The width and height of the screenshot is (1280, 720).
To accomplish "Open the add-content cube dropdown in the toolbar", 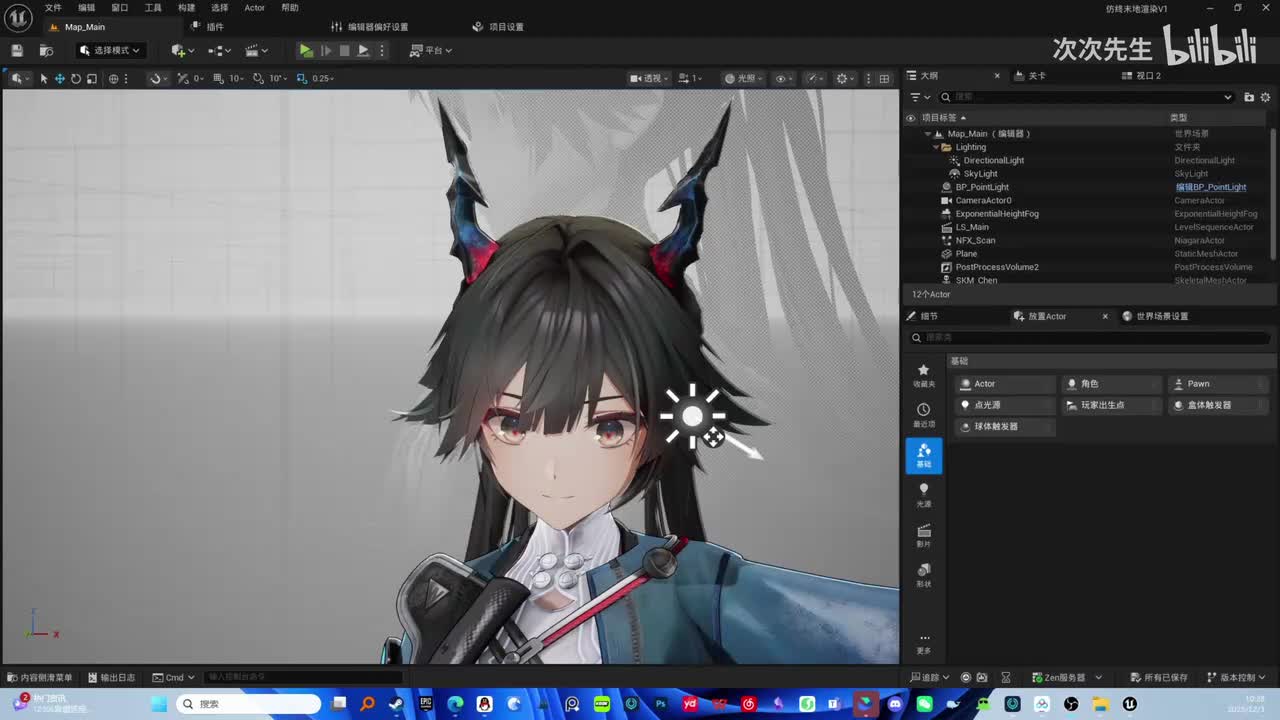I will pos(181,50).
